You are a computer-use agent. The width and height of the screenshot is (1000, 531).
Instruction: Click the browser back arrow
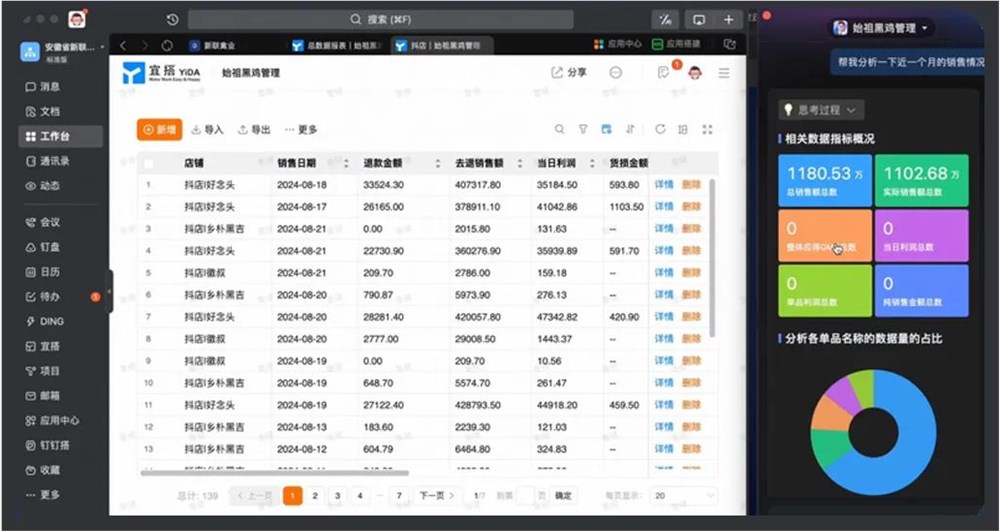[123, 45]
